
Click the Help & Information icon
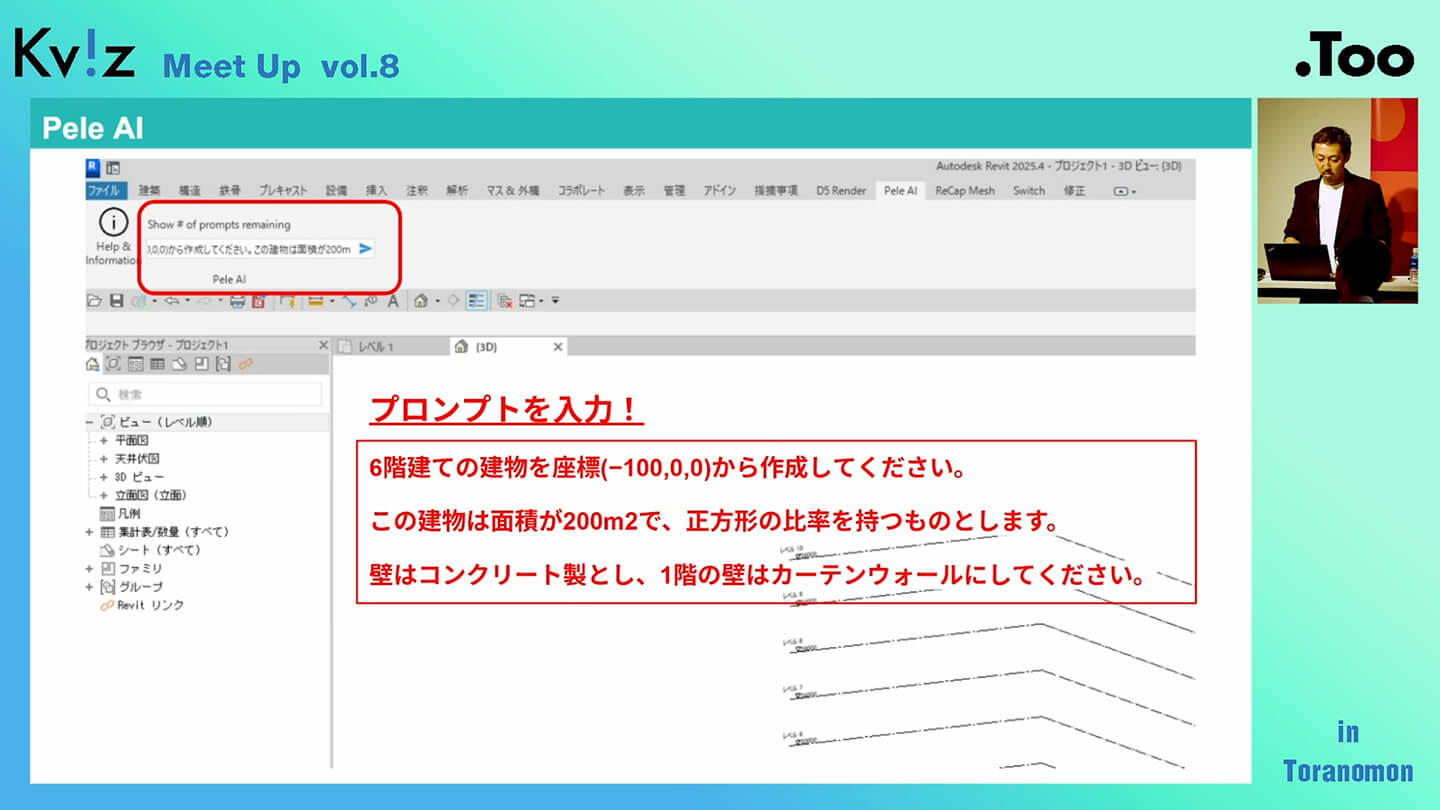113,223
